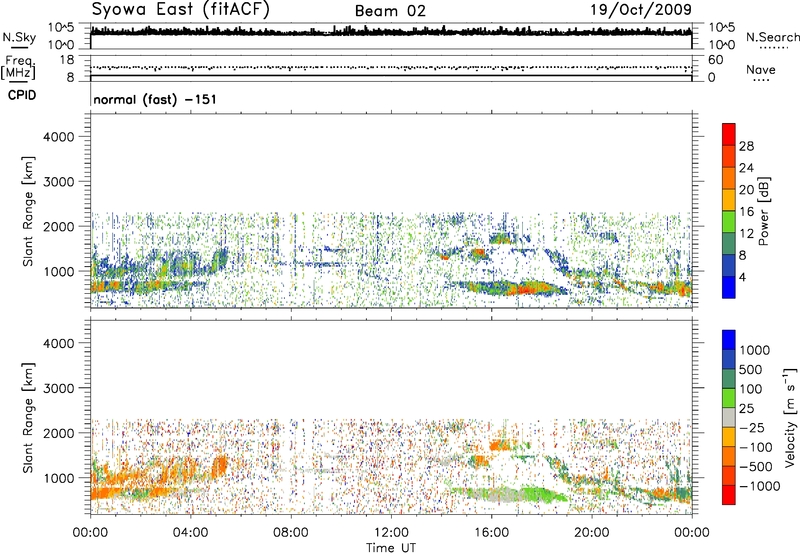Click the '500' velocity colorbar tick
The width and height of the screenshot is (800, 554).
click(751, 369)
